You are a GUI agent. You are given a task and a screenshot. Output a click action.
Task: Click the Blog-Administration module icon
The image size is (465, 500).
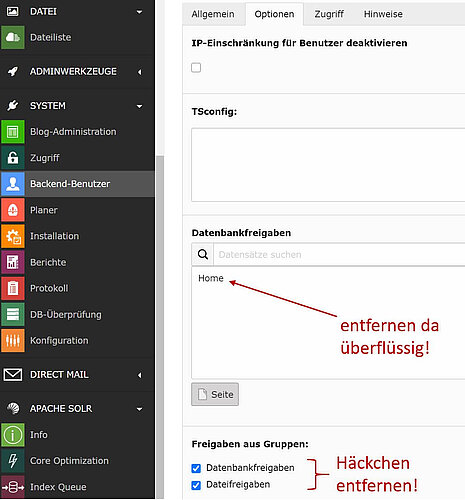tap(13, 132)
